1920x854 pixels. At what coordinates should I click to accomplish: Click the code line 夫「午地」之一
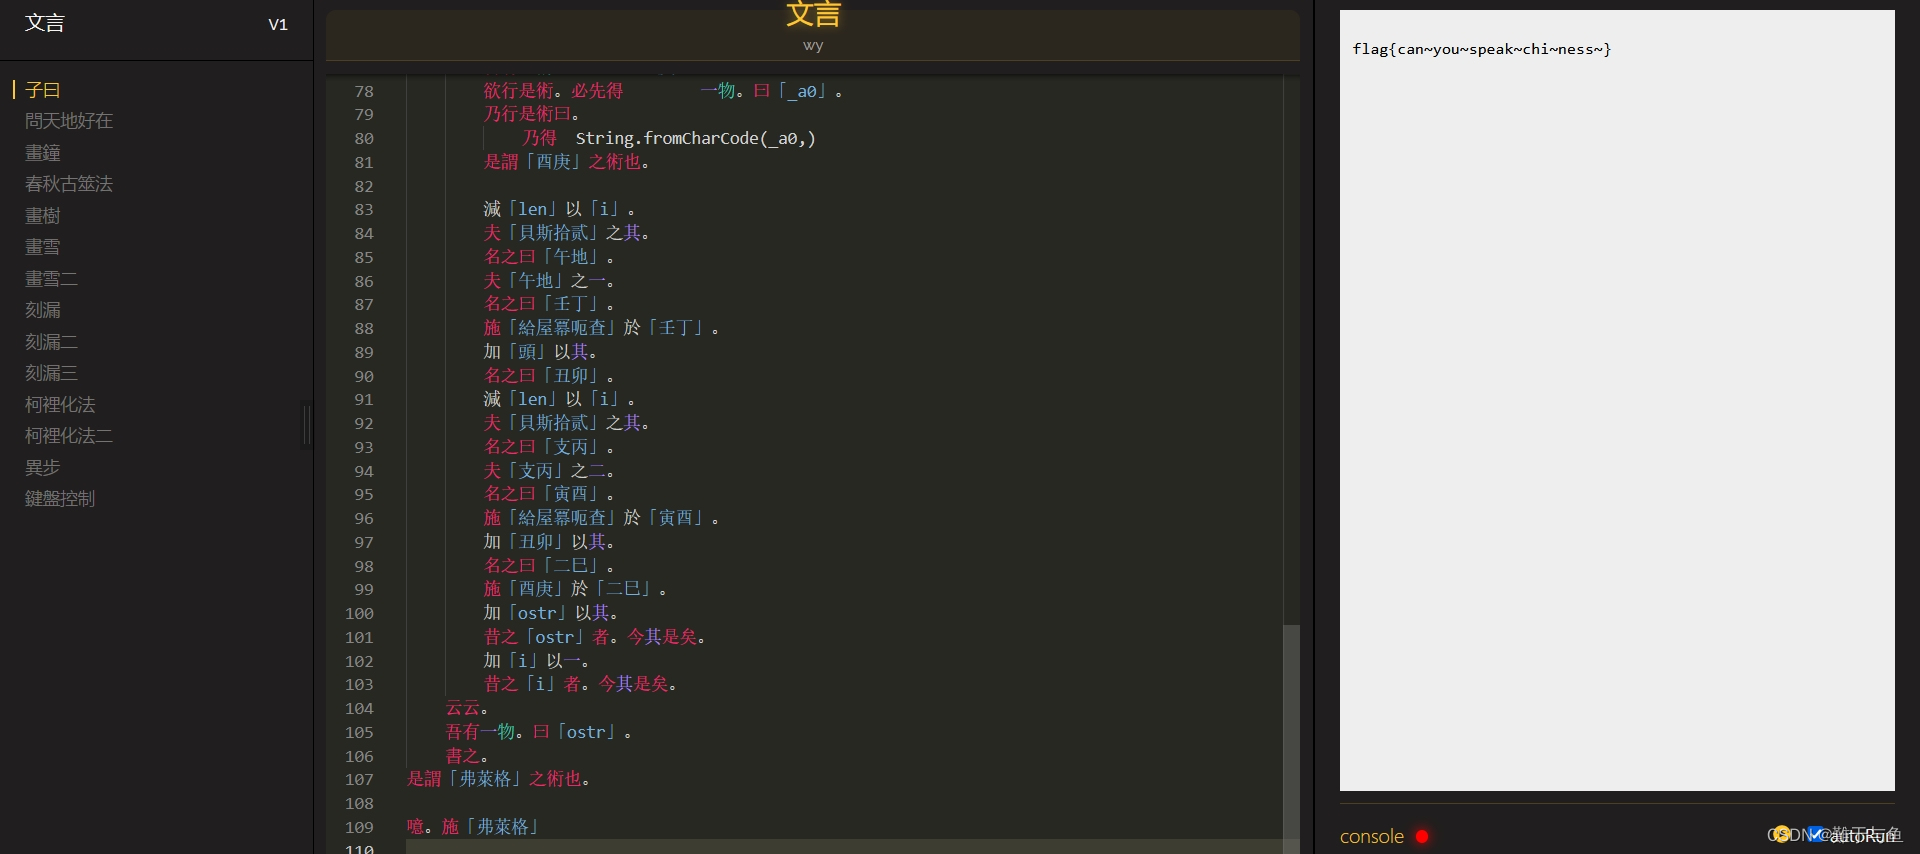click(549, 281)
